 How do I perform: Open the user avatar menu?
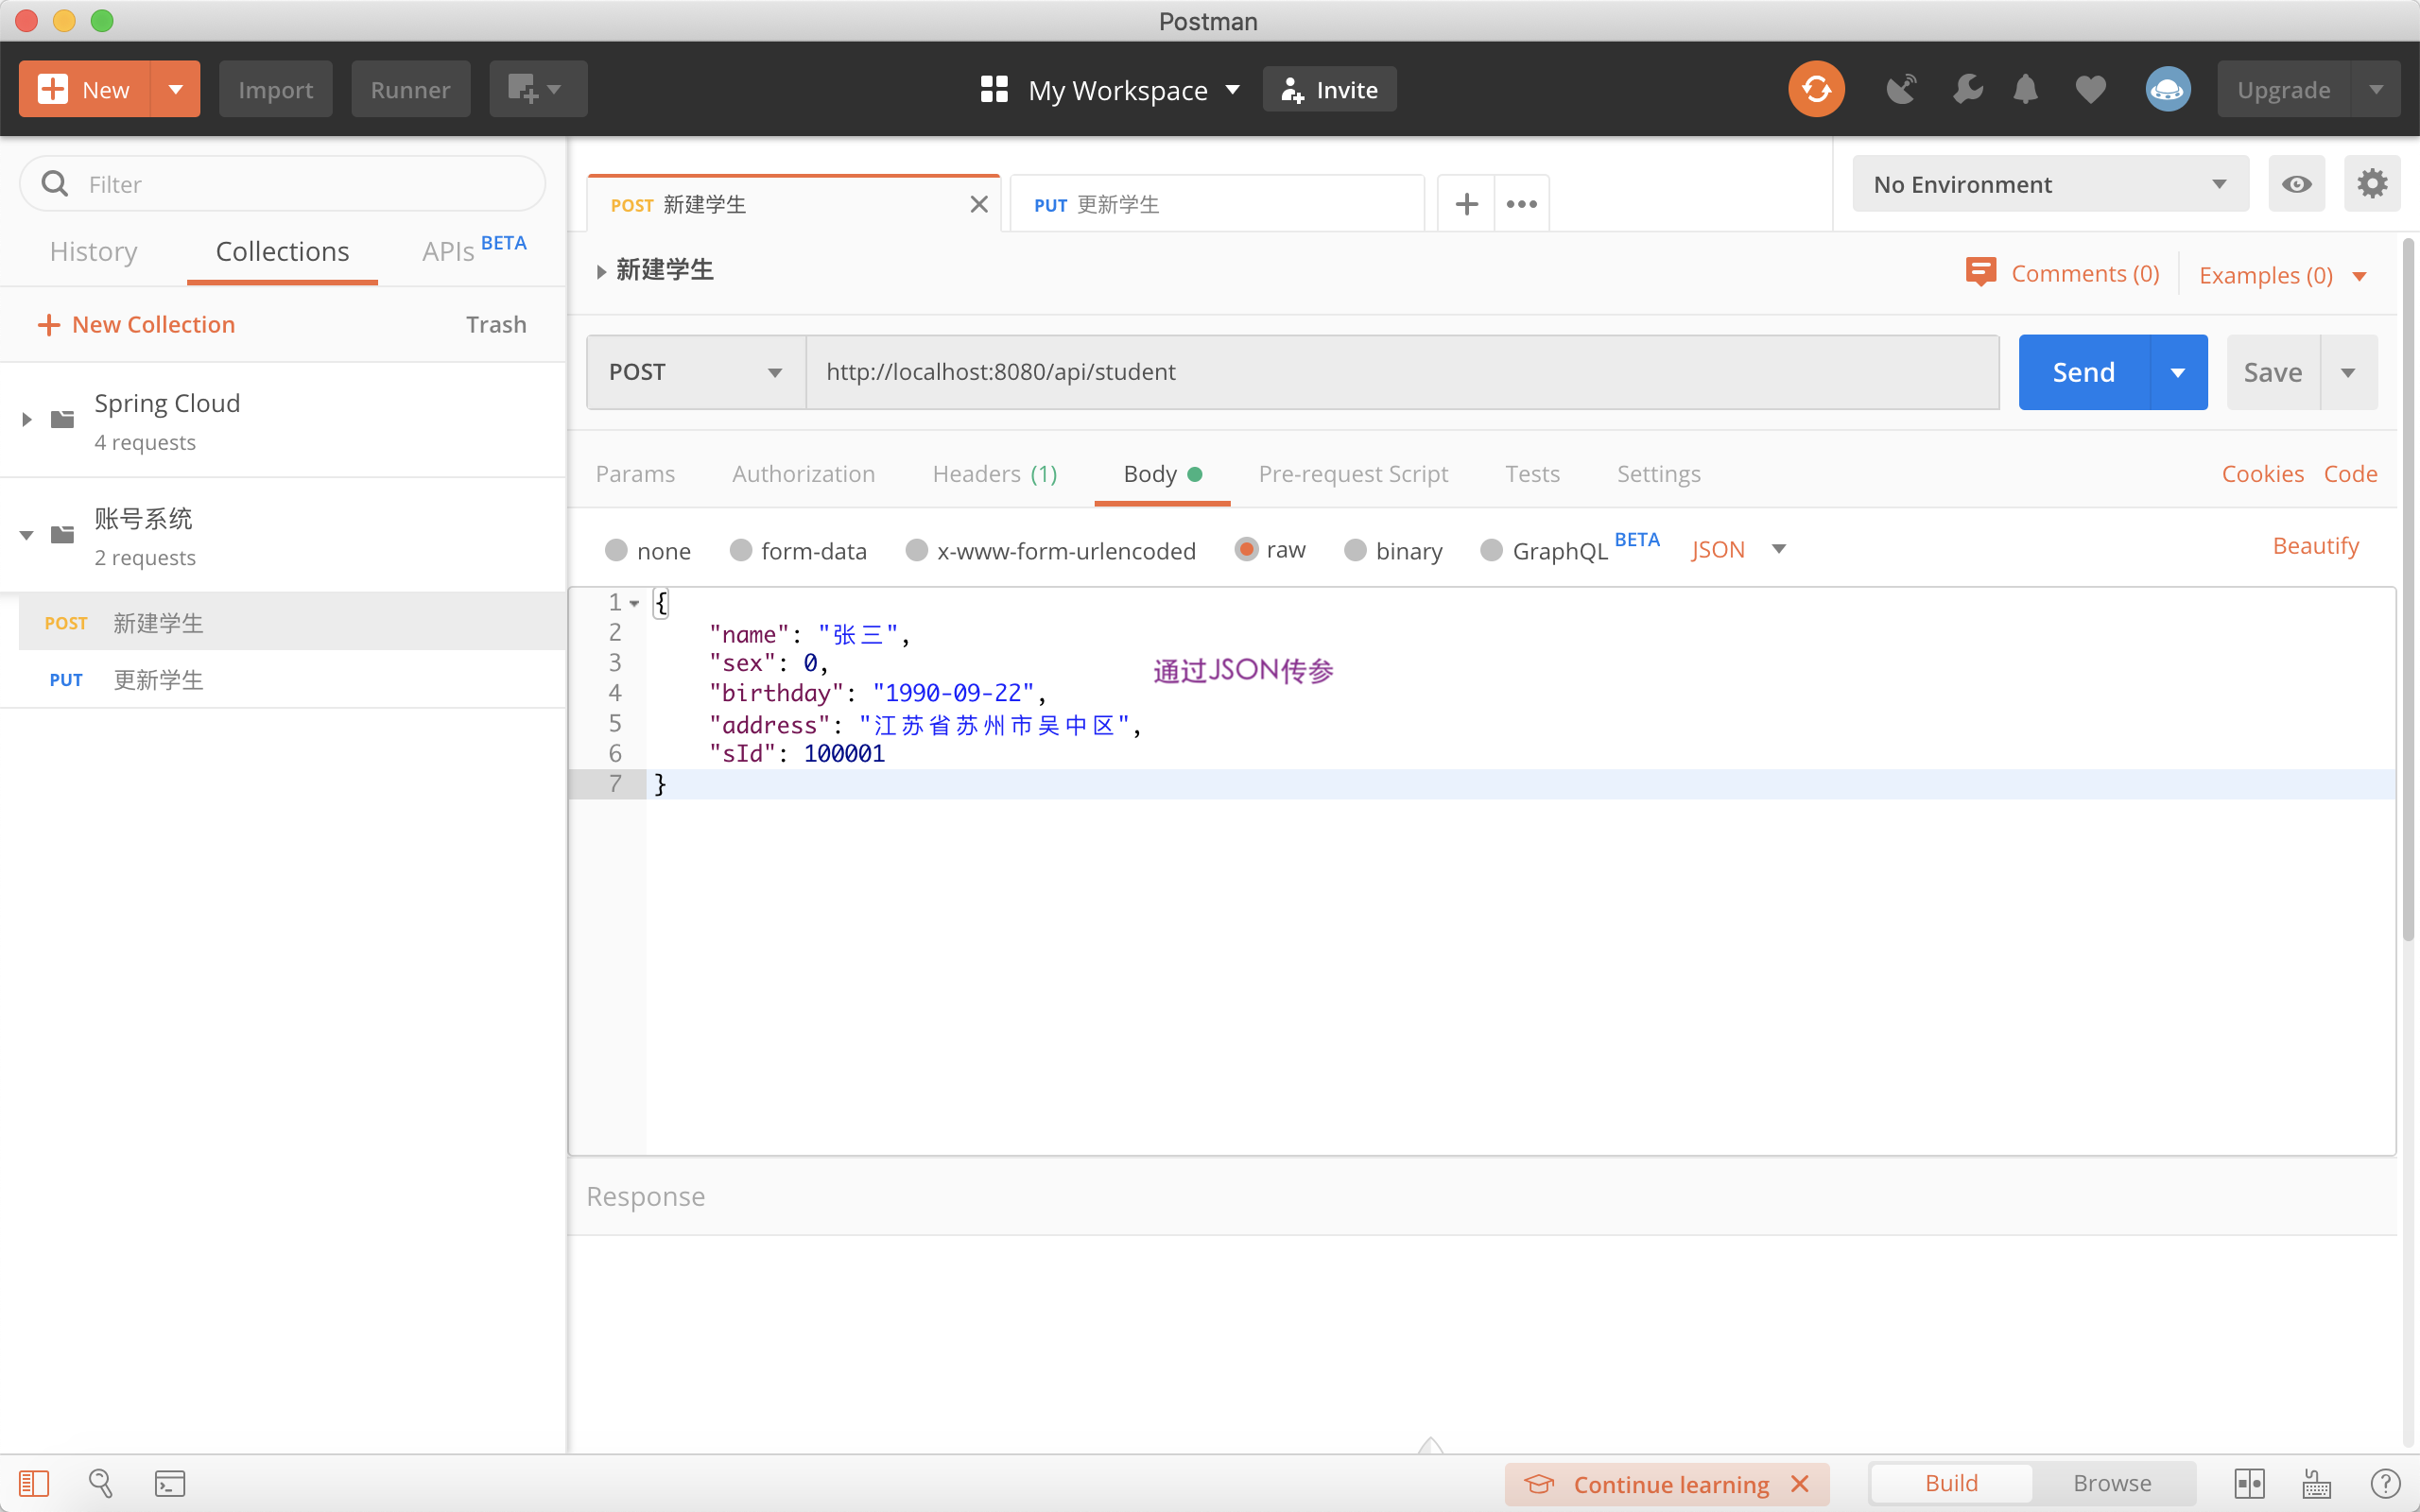pyautogui.click(x=2167, y=89)
